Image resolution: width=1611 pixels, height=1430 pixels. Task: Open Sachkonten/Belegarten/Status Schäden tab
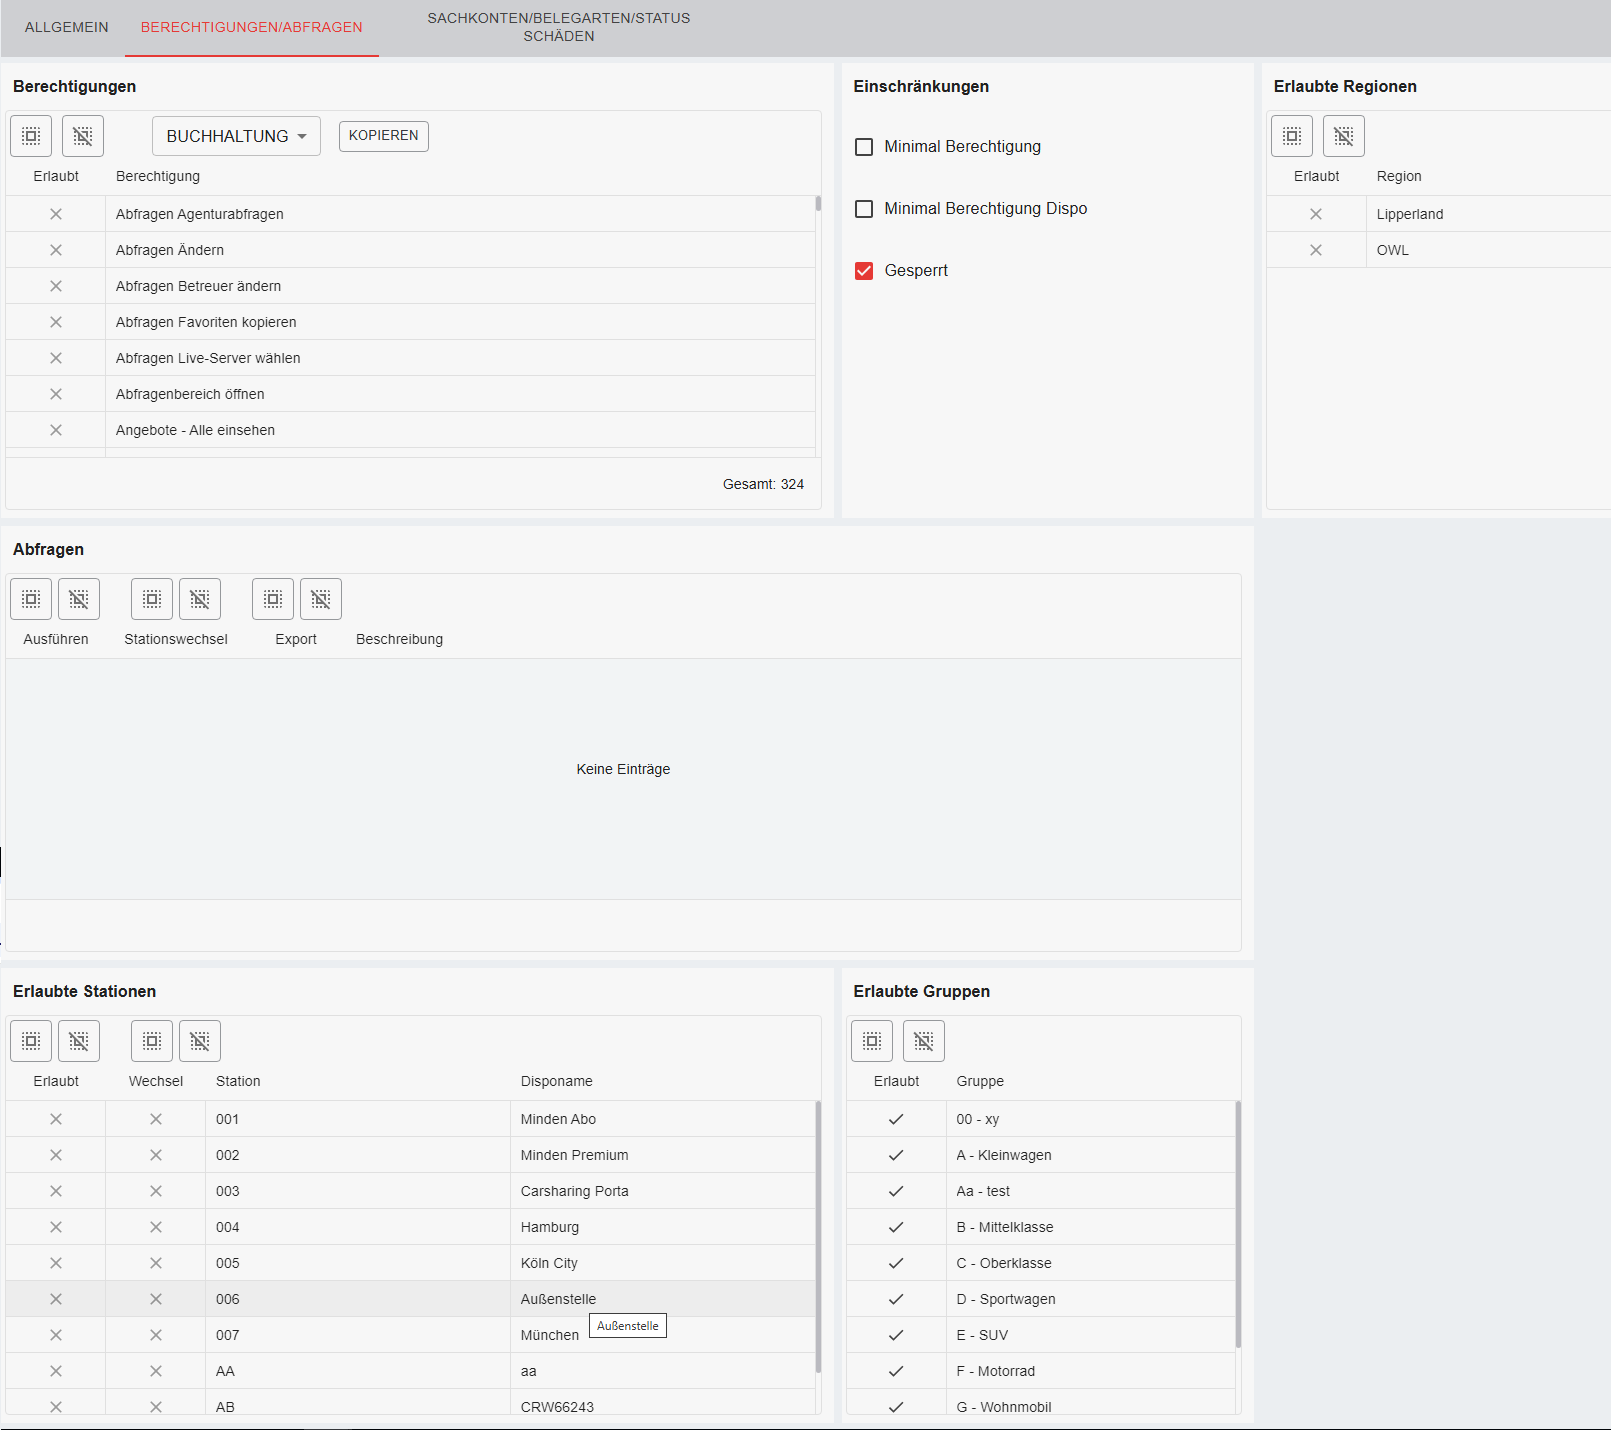tap(558, 27)
